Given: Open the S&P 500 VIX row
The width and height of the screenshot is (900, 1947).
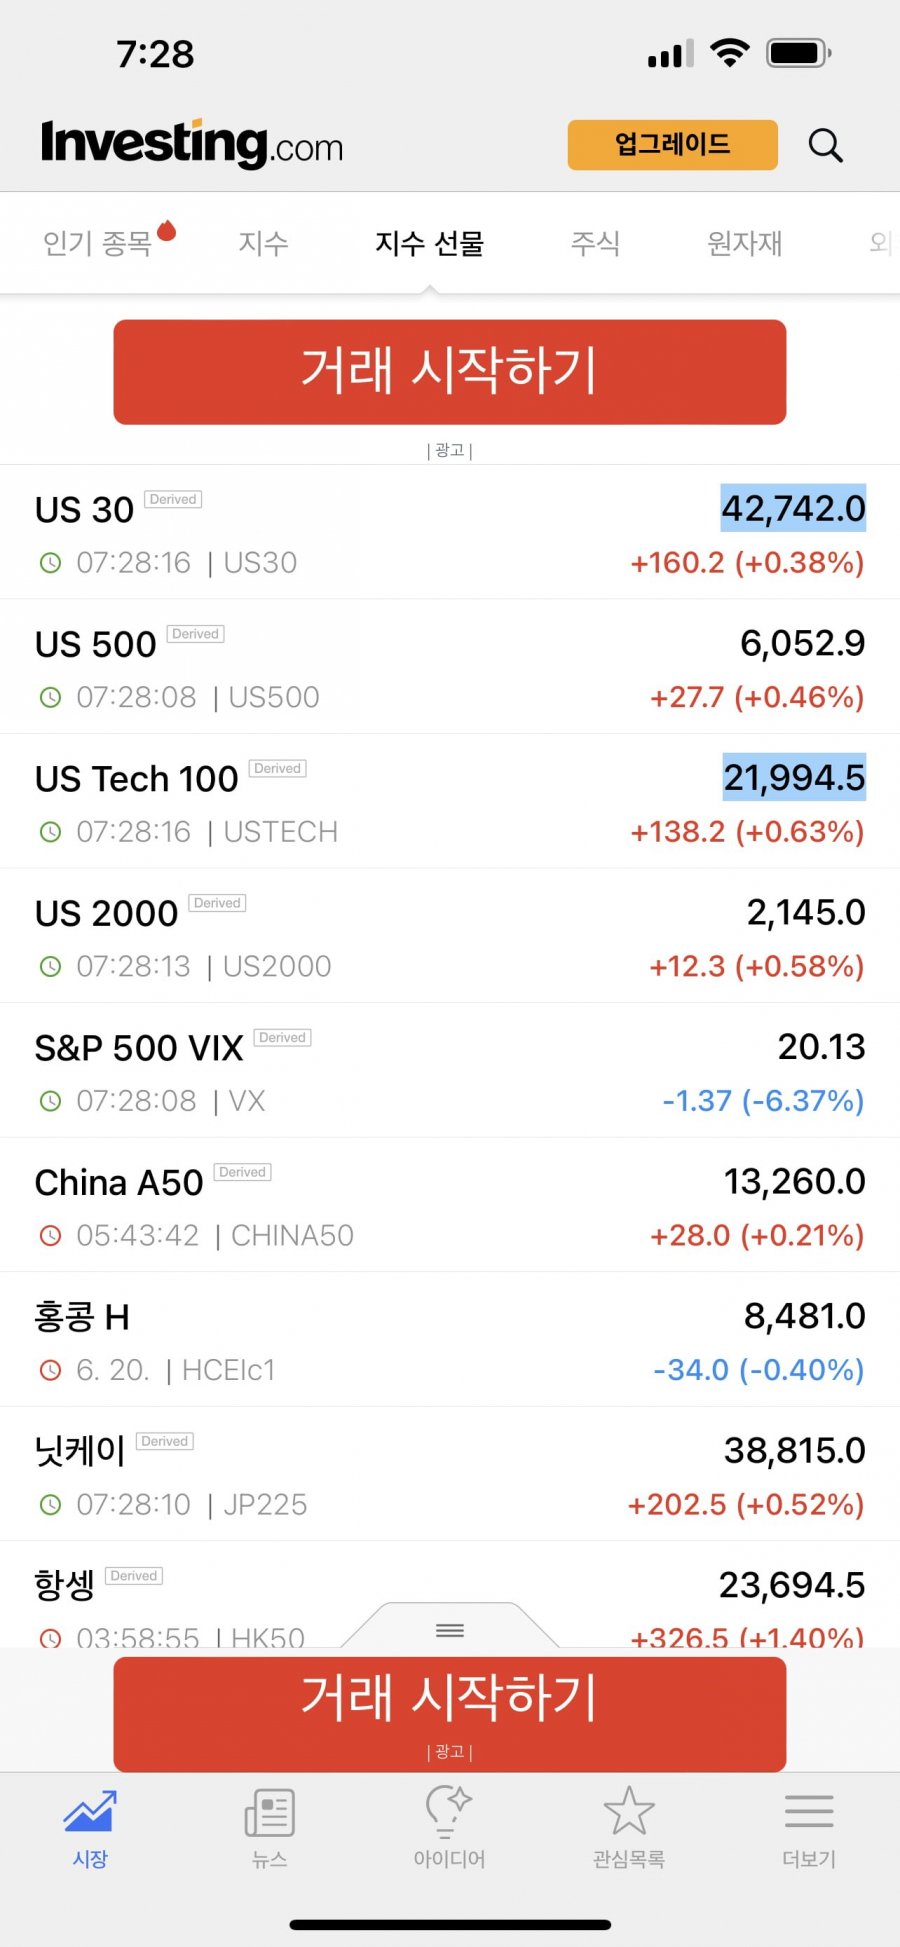Looking at the screenshot, I should click(450, 1070).
